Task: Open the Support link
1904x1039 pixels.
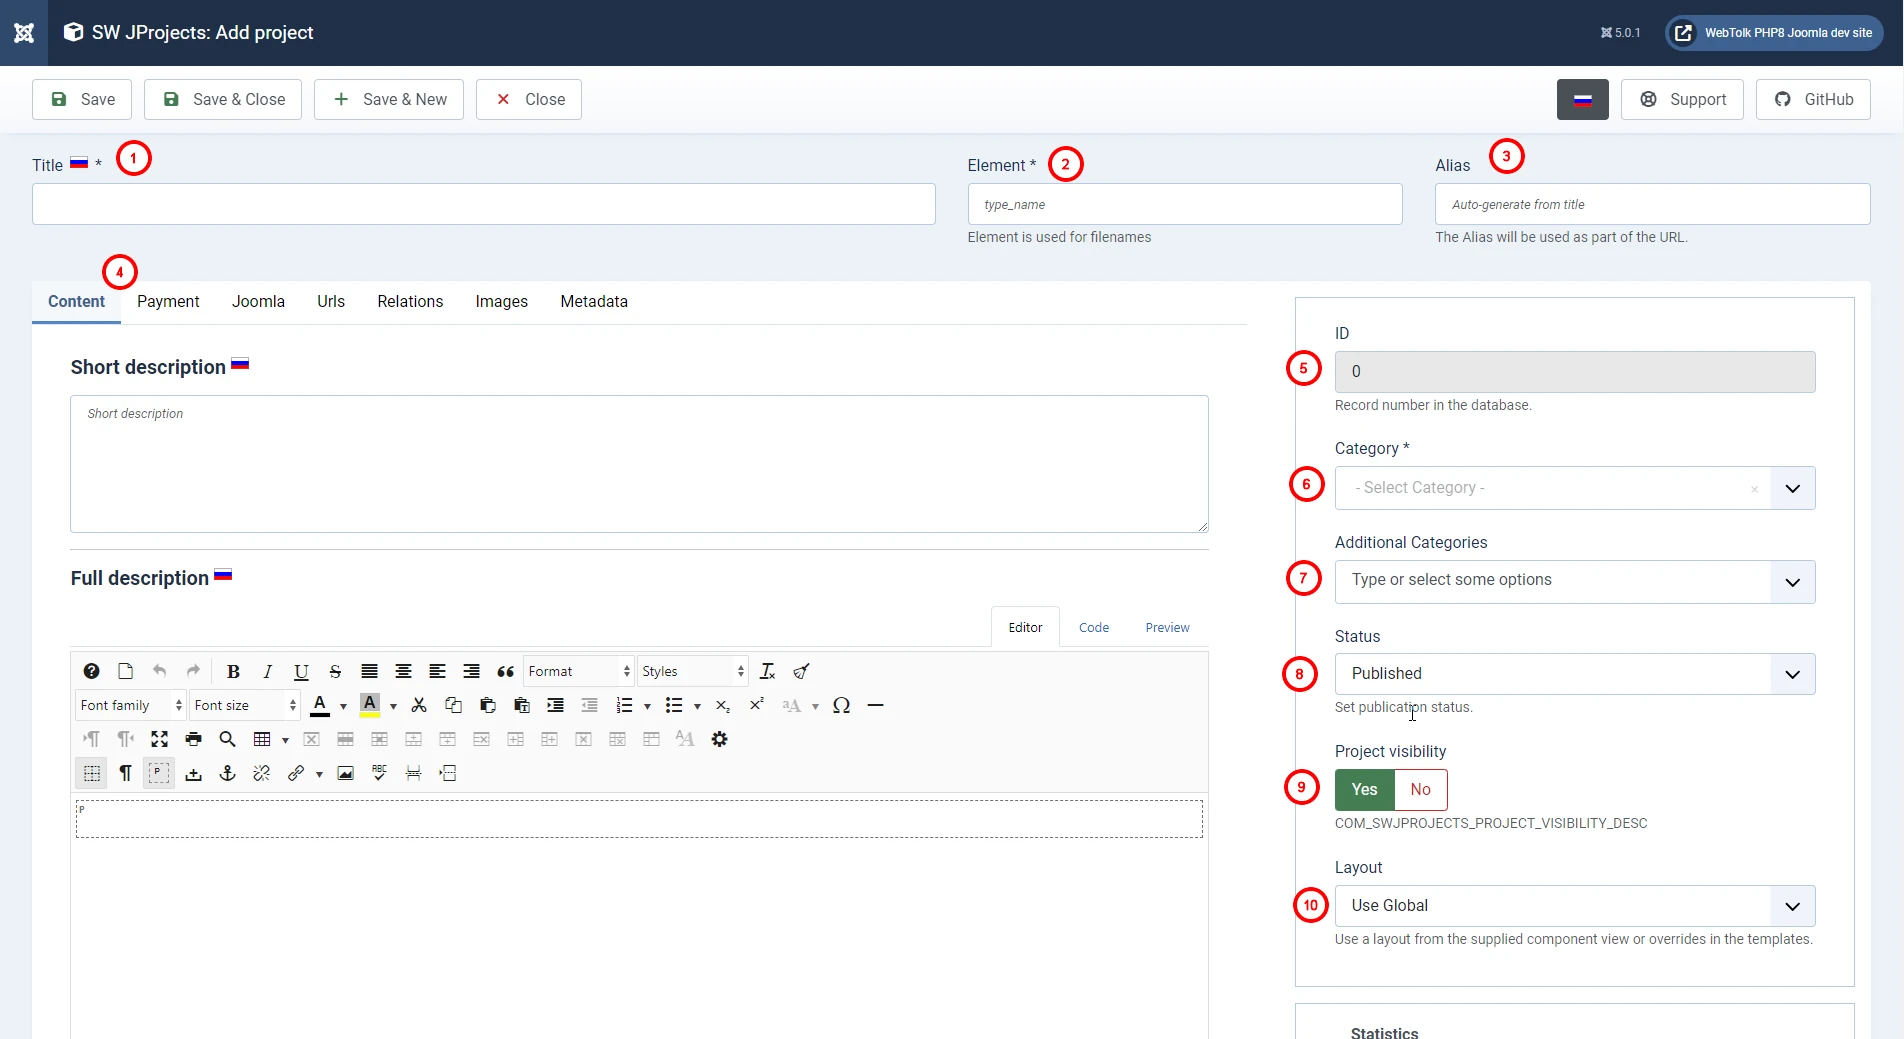Action: pyautogui.click(x=1682, y=99)
